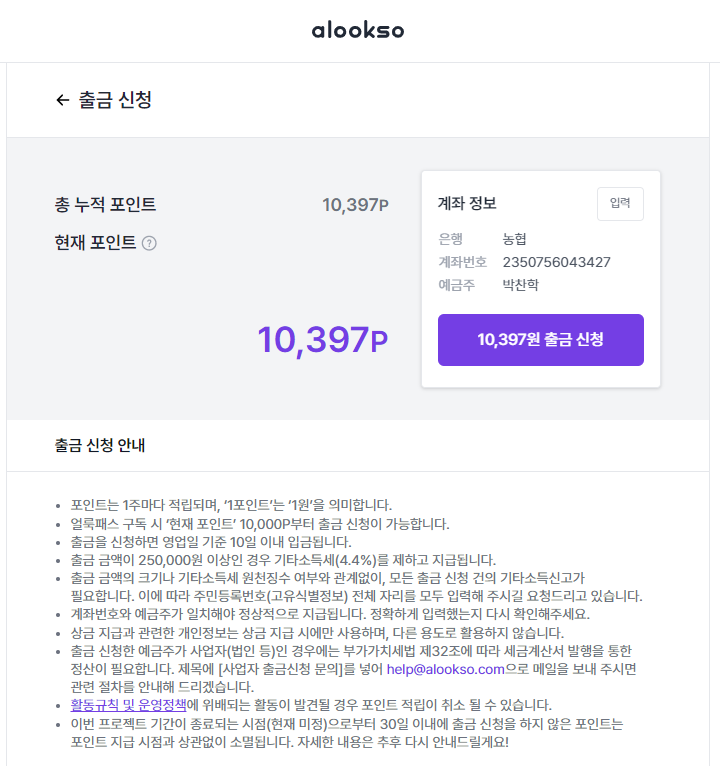This screenshot has width=720, height=766.
Task: Click the bank name 농협
Action: (x=516, y=239)
